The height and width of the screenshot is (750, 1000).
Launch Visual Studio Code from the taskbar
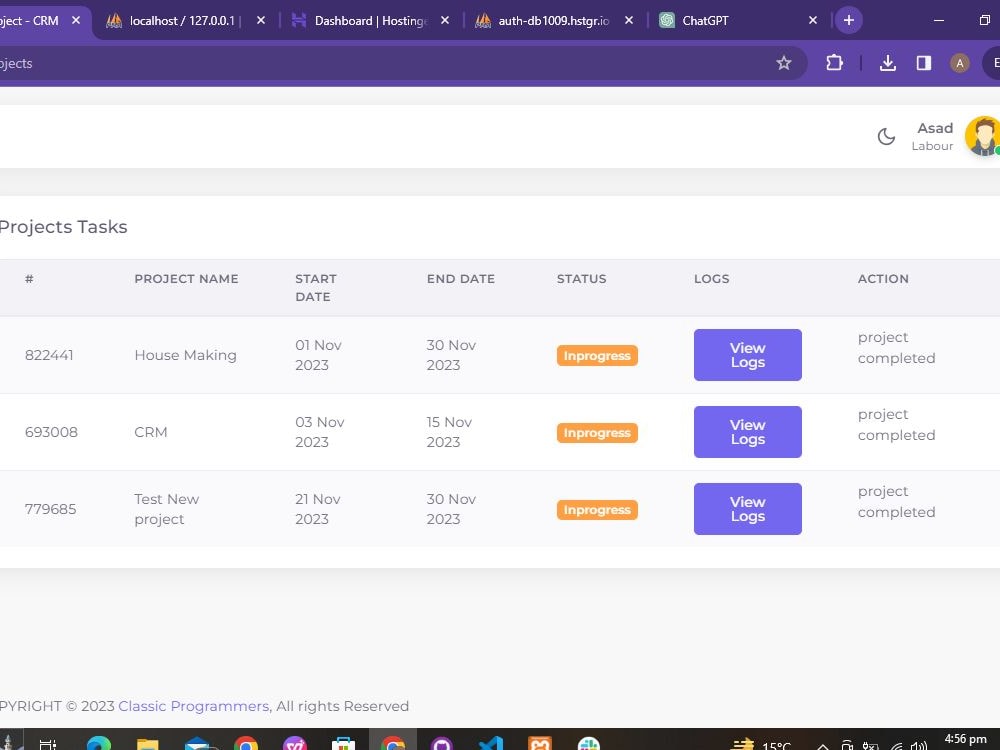click(x=490, y=742)
